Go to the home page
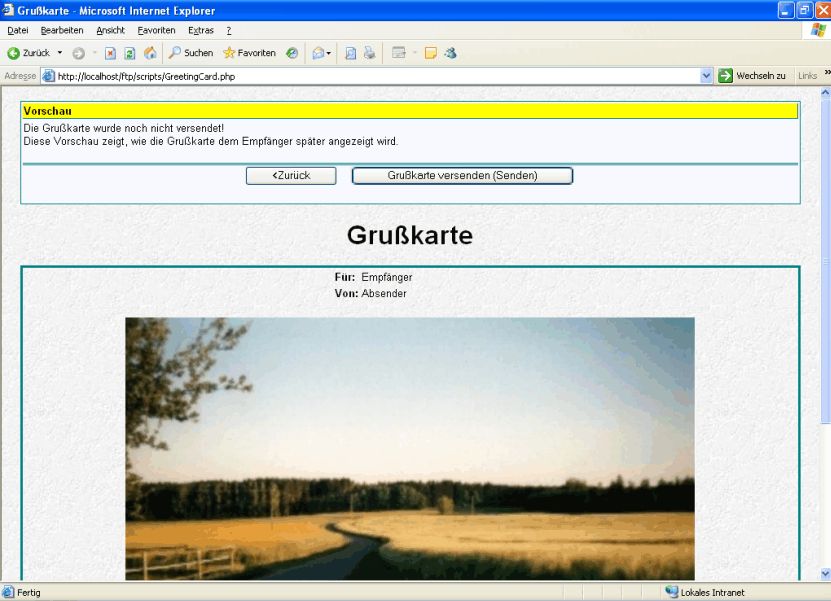The height and width of the screenshot is (601, 831). [x=150, y=53]
